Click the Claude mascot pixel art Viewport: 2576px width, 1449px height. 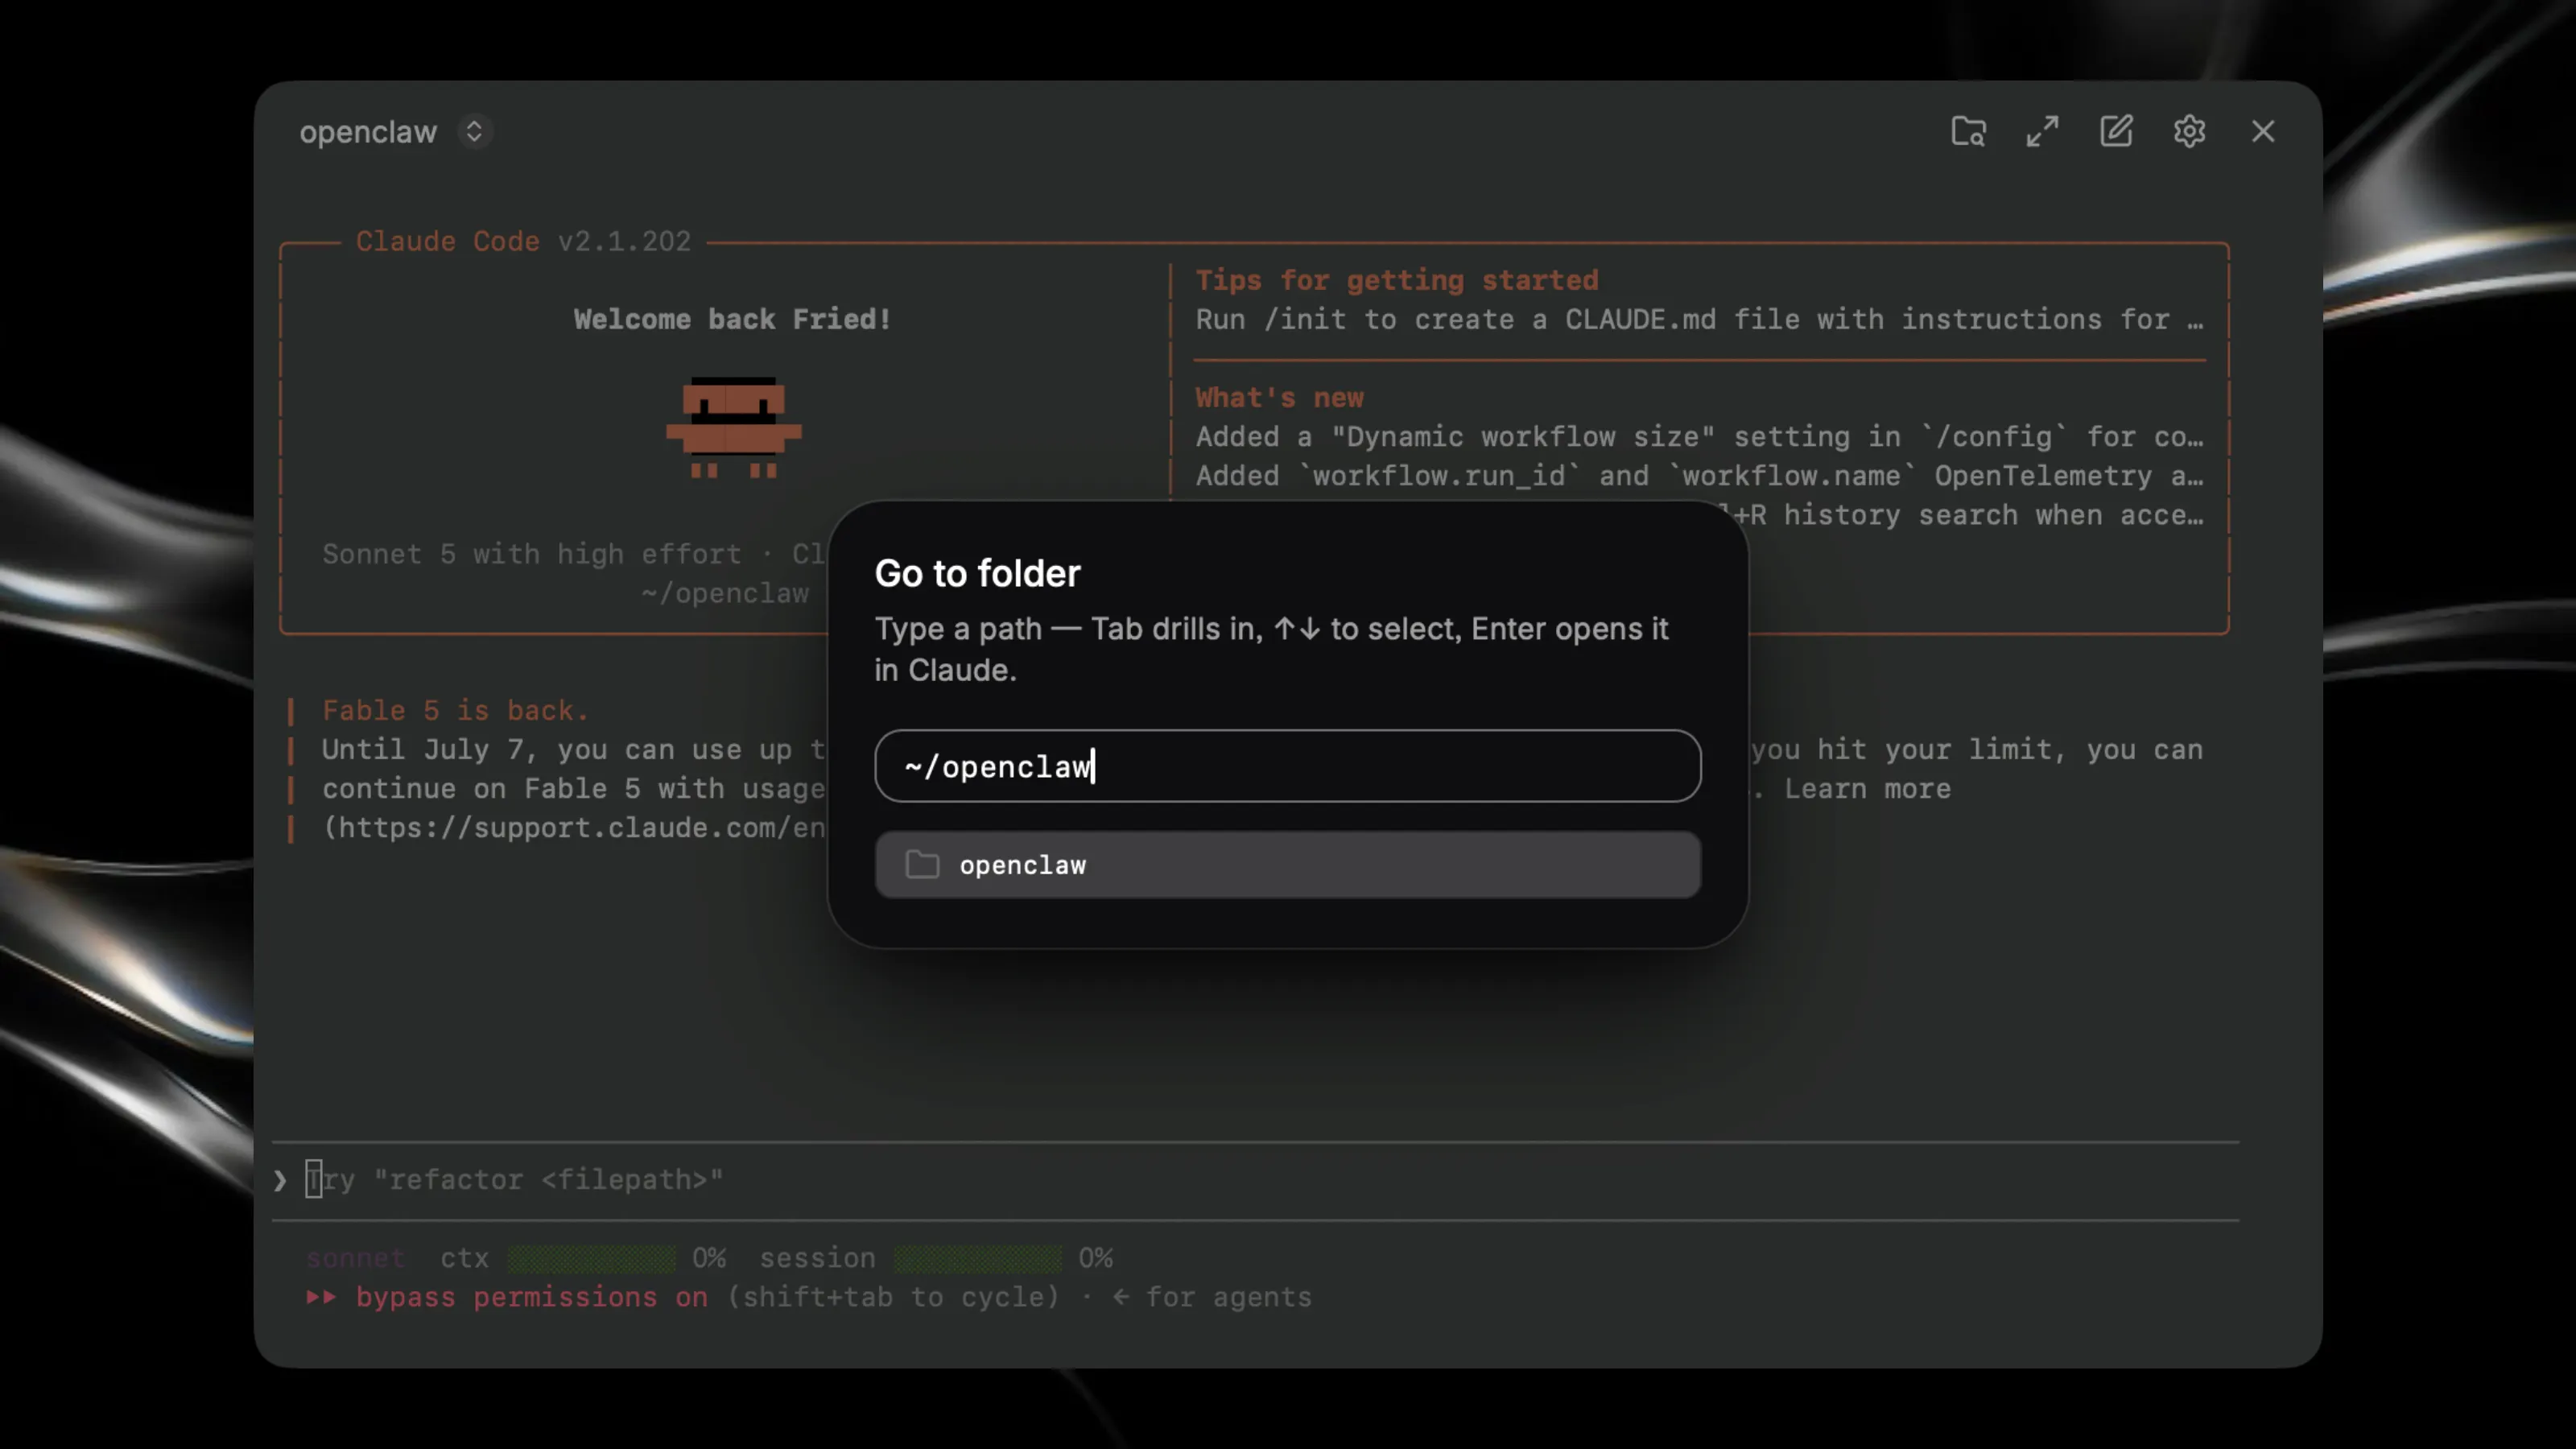[x=733, y=428]
